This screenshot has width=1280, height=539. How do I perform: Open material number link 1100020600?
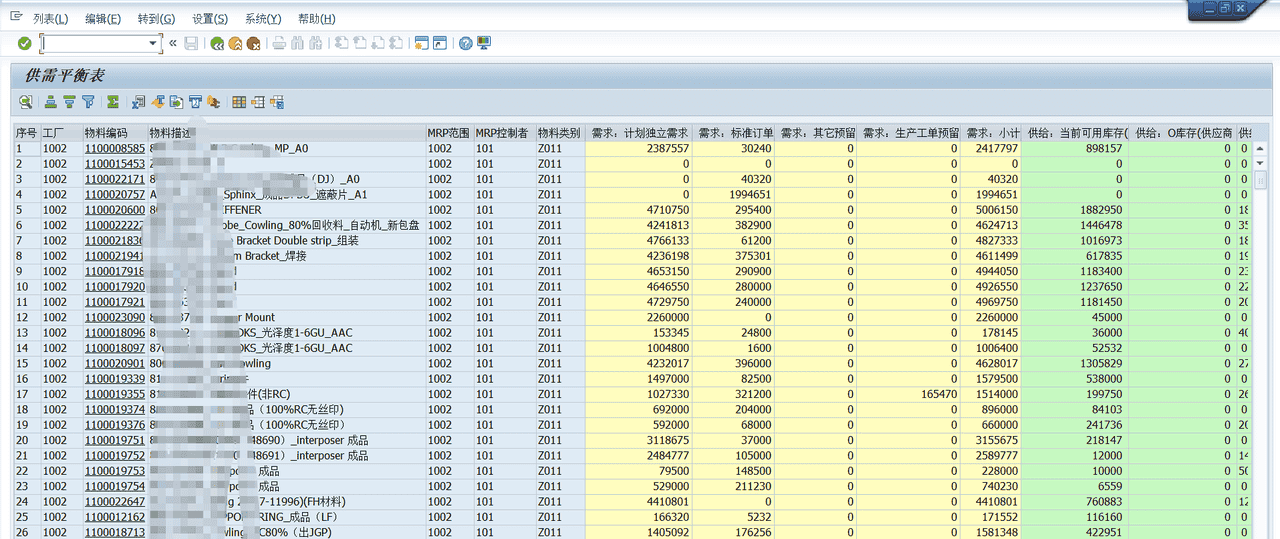(x=114, y=210)
